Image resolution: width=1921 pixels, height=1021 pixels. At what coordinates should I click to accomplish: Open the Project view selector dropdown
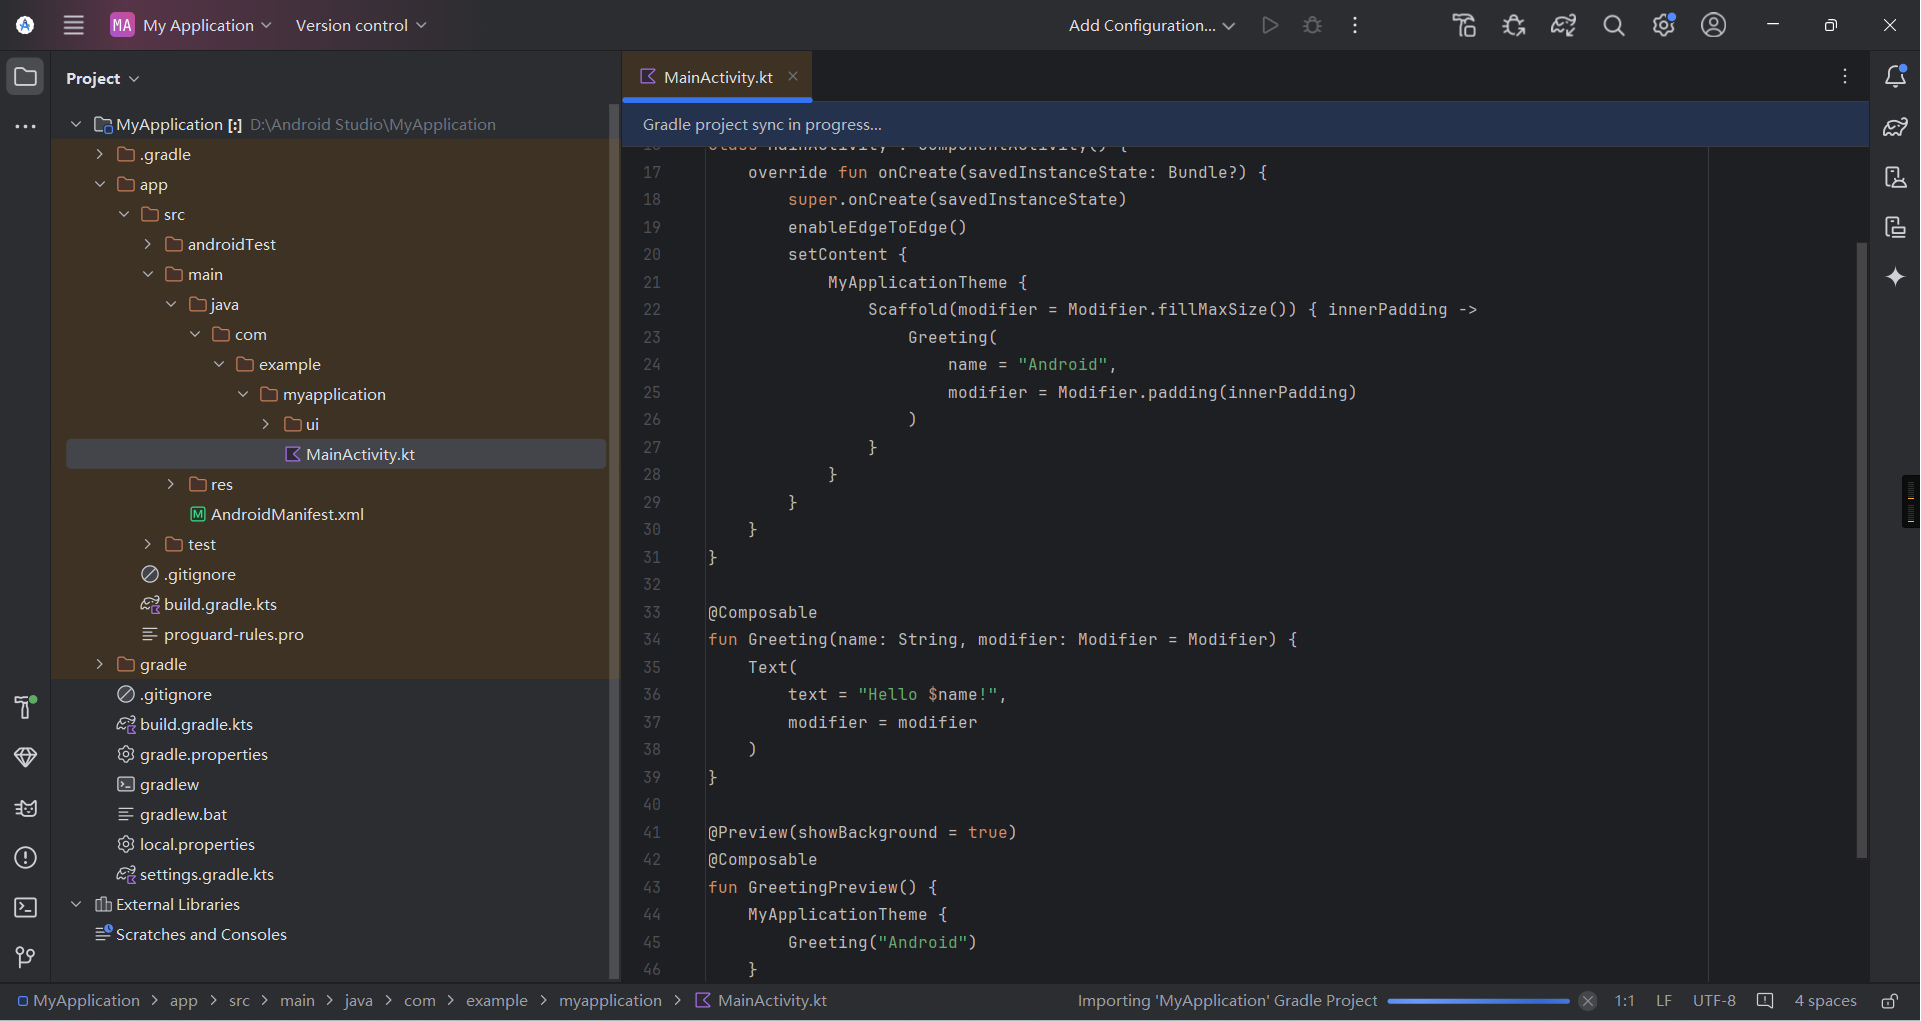pos(102,78)
